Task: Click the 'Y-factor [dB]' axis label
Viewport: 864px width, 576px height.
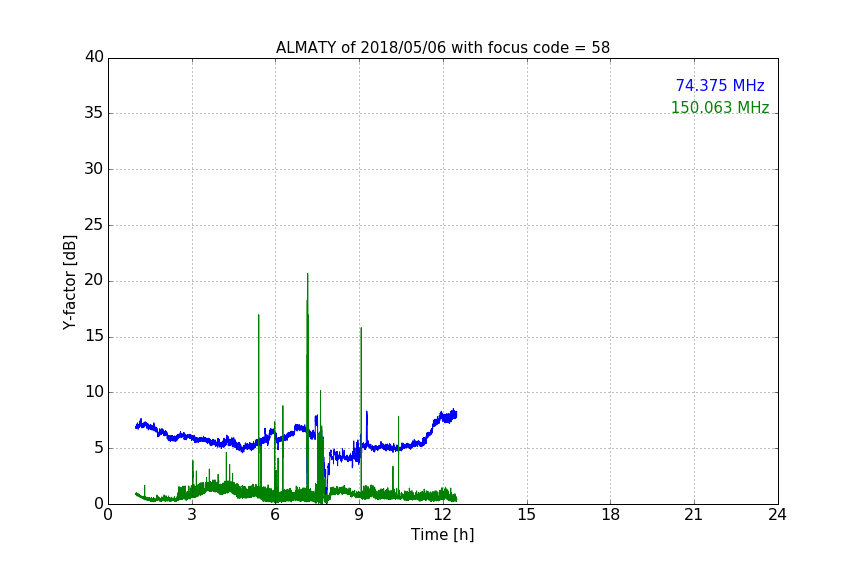Action: 69,282
